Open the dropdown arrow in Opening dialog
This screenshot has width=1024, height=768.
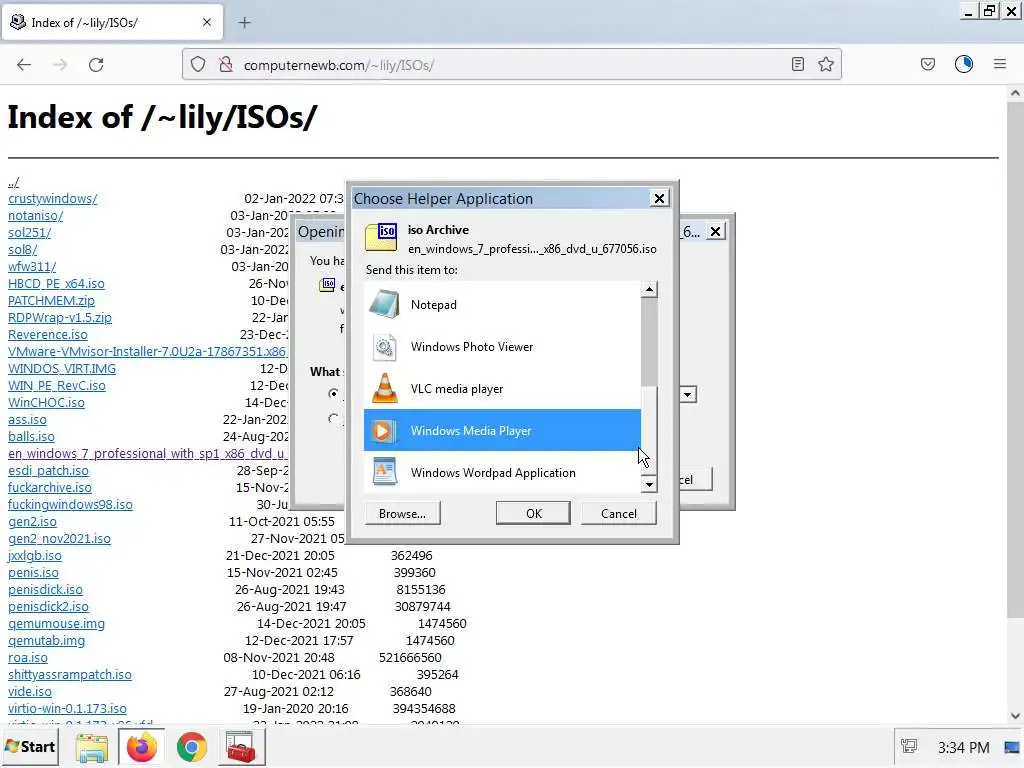pos(688,394)
